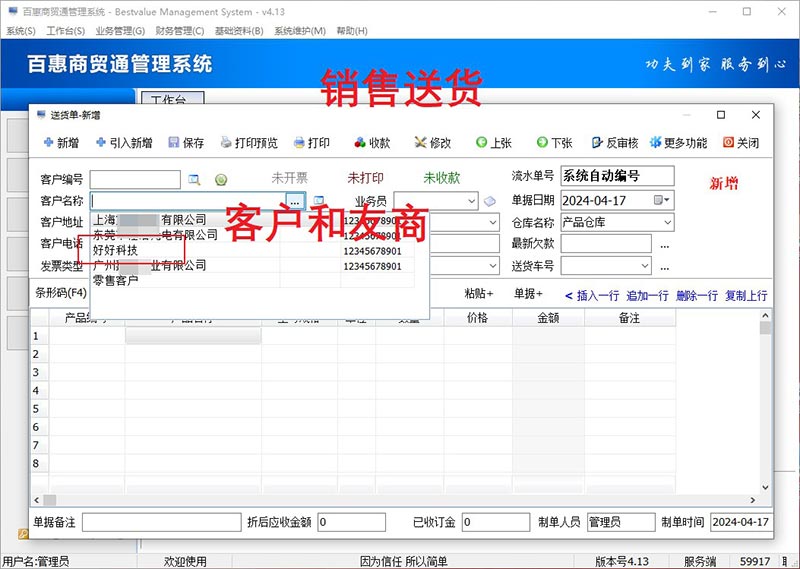Click the 修改 edit button

pyautogui.click(x=433, y=143)
